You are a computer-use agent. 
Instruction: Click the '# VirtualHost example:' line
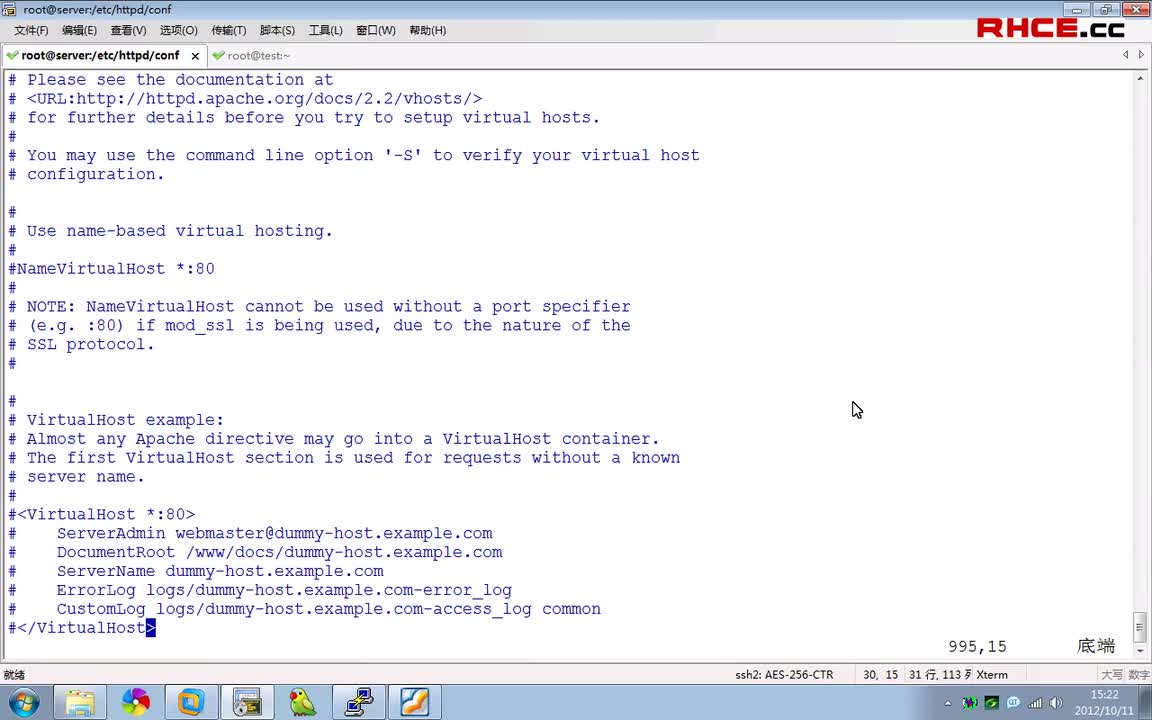click(115, 420)
